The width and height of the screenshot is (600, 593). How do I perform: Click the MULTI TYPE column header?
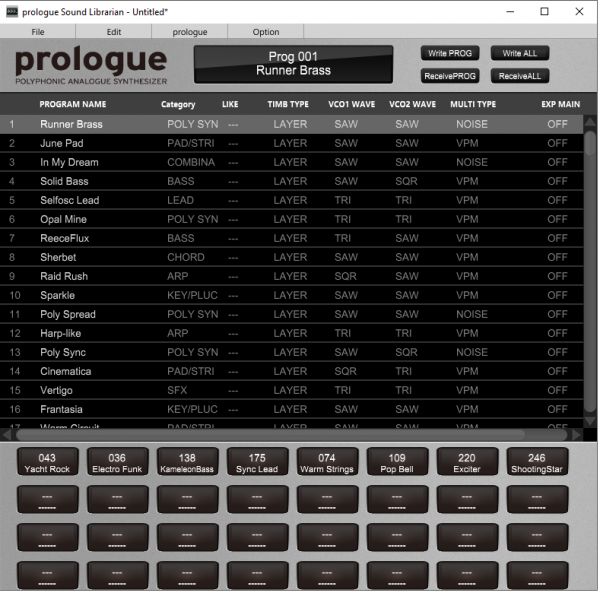(473, 104)
